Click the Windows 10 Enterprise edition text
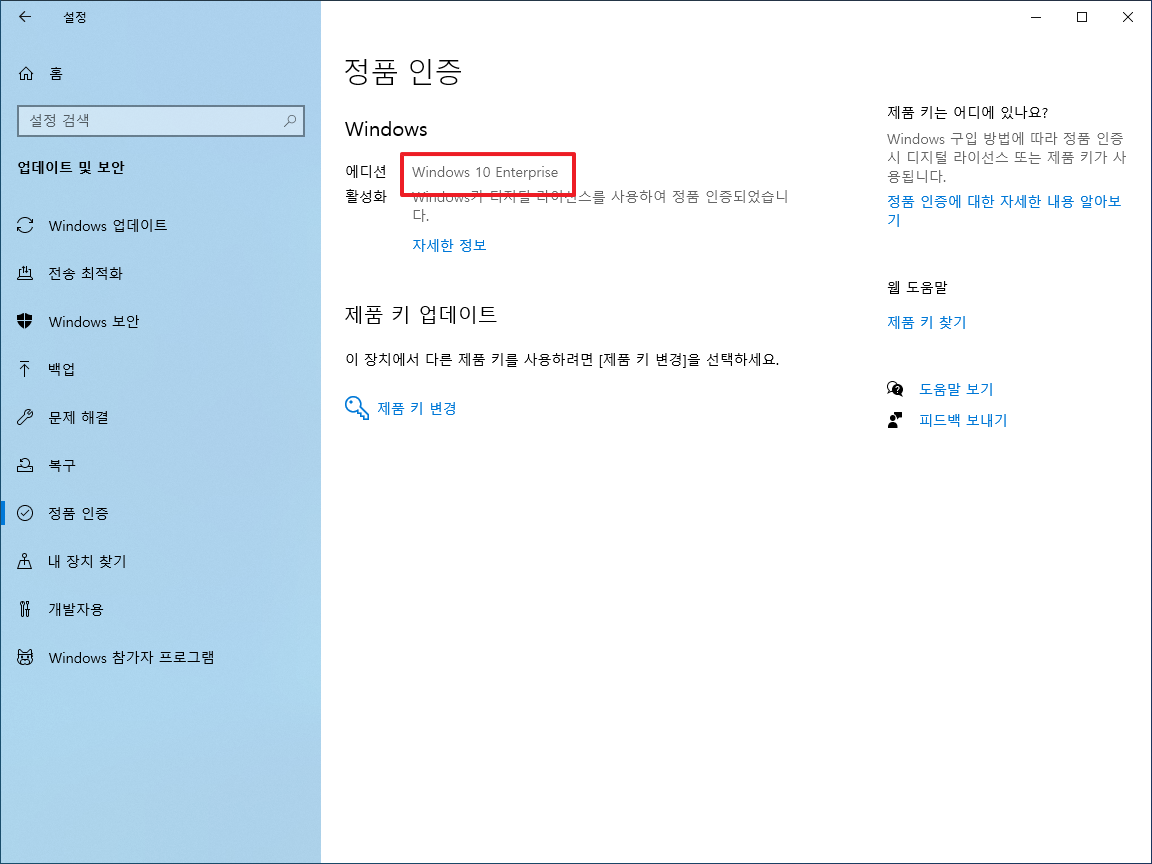This screenshot has width=1152, height=864. 485,172
